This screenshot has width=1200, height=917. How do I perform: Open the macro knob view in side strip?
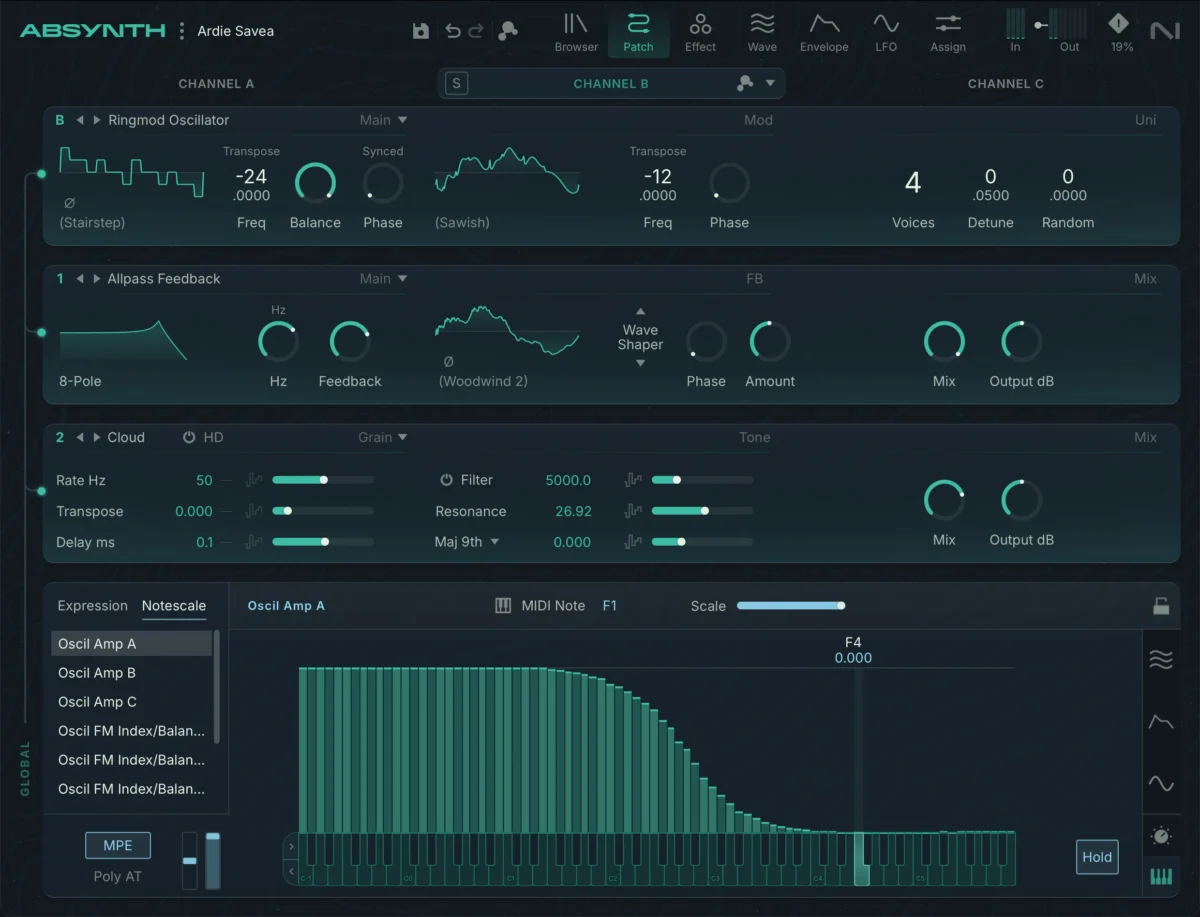1161,836
